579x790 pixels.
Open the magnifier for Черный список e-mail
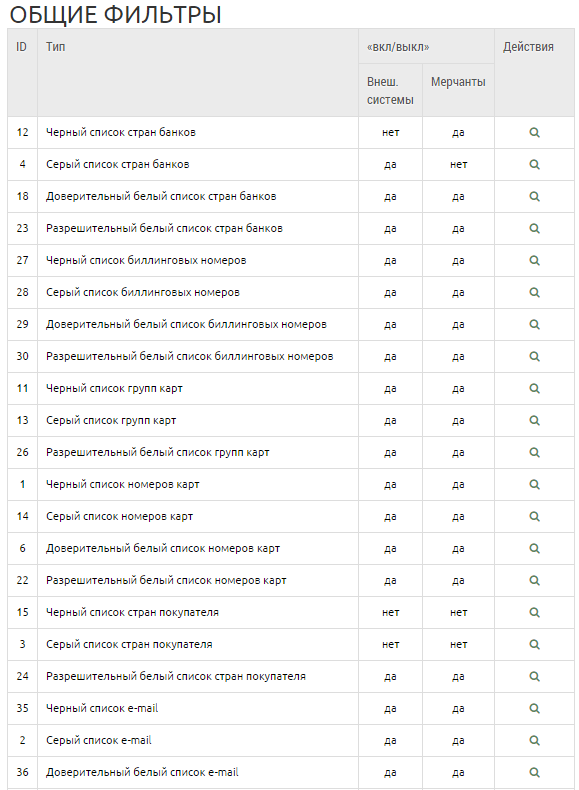(534, 708)
